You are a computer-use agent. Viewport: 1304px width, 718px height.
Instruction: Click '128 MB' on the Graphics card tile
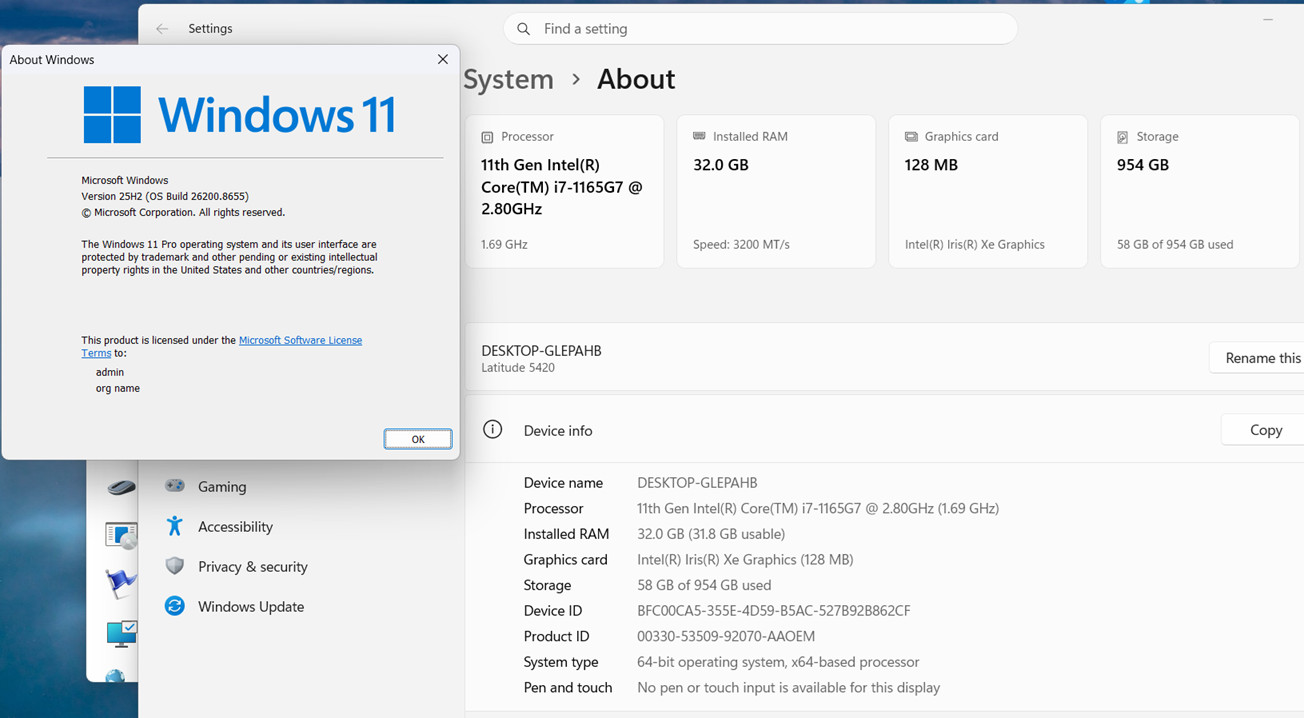(x=931, y=165)
